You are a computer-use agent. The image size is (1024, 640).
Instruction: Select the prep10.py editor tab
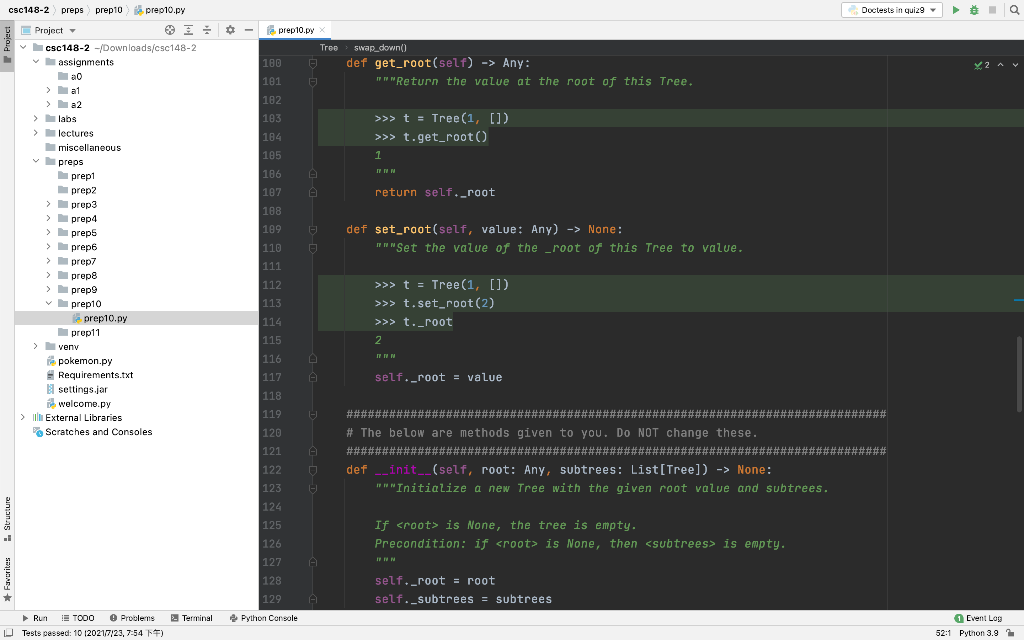click(x=295, y=30)
